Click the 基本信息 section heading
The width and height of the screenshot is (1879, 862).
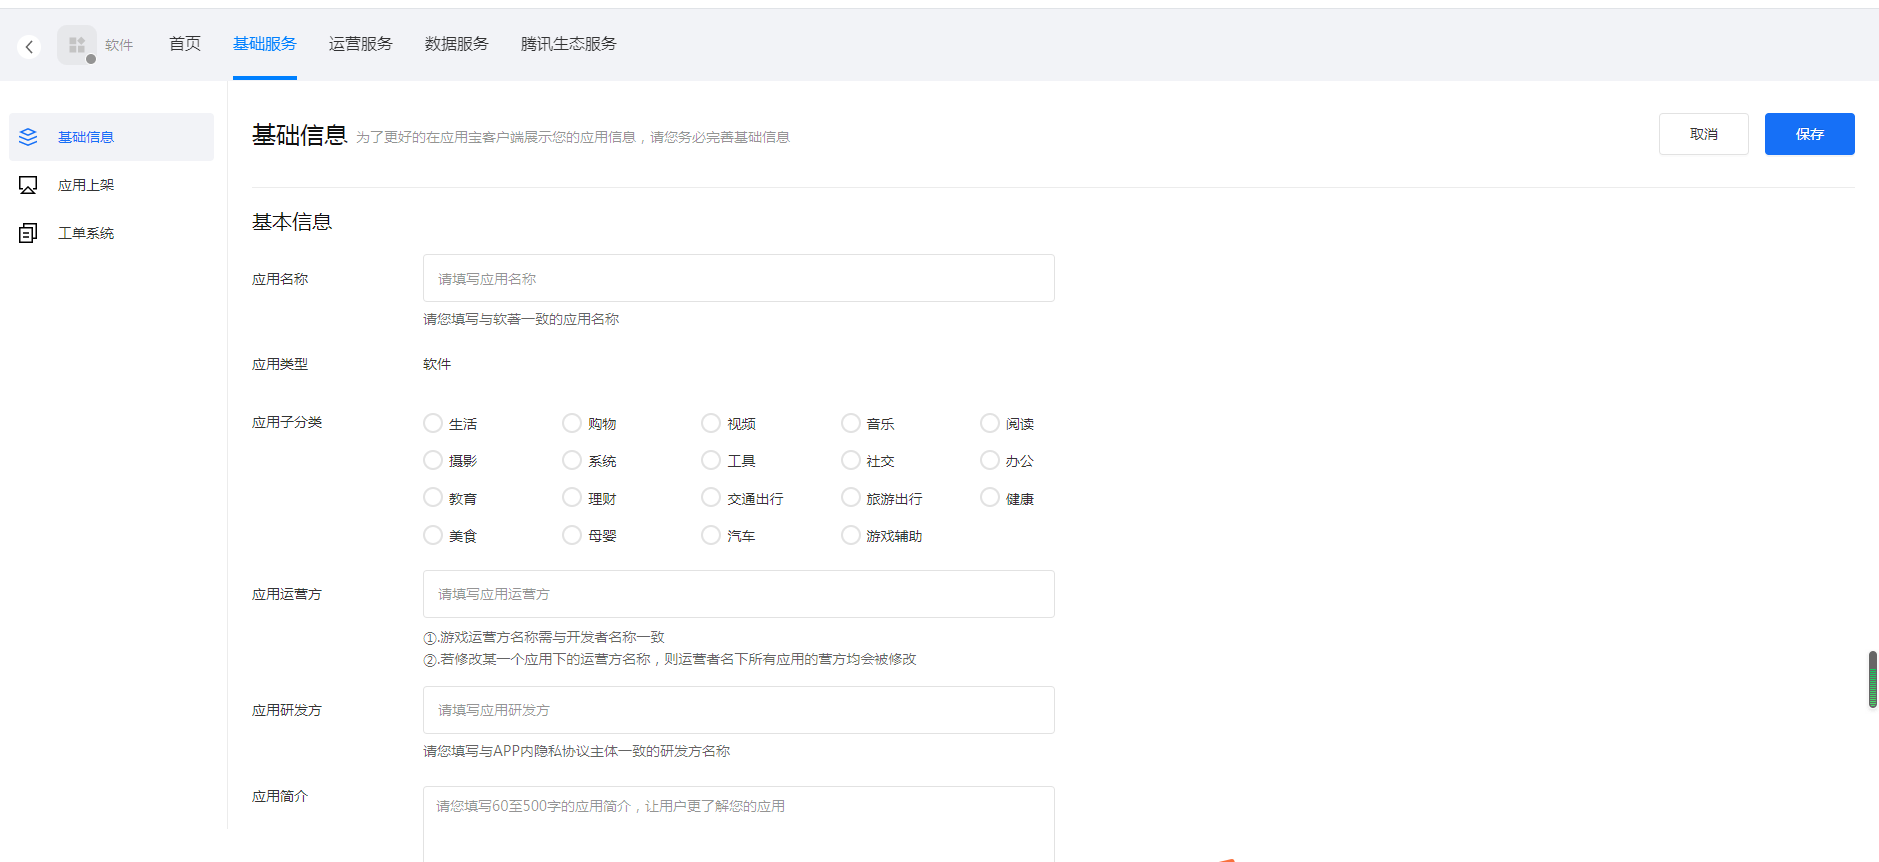292,222
